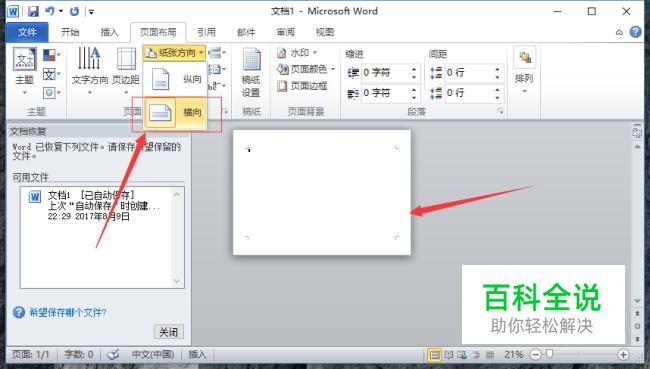This screenshot has width=650, height=369.
Task: Open the 稿纸设置 (Manuscript Paper Settings) dialog
Action: pos(251,72)
